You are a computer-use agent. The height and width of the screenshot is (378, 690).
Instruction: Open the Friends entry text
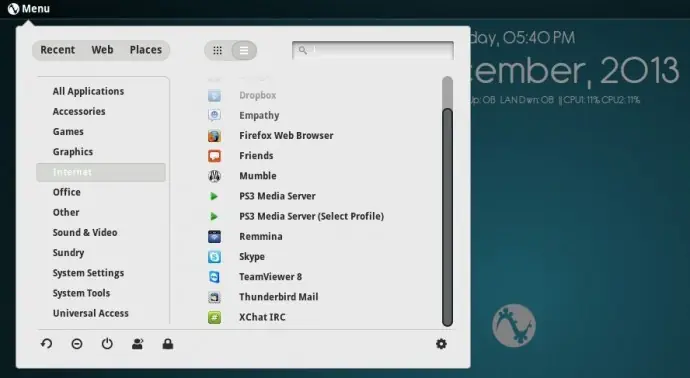[256, 156]
